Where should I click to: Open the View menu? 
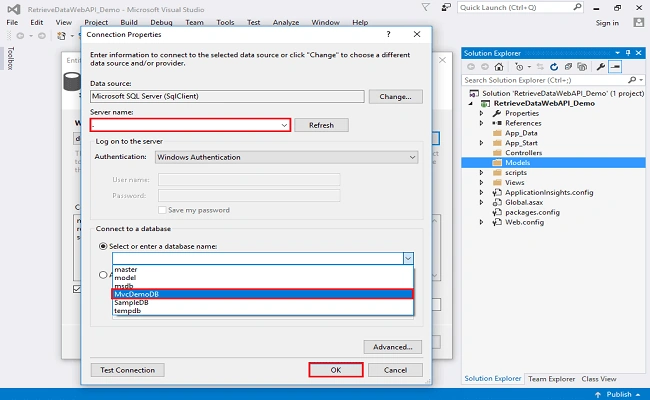click(x=63, y=22)
